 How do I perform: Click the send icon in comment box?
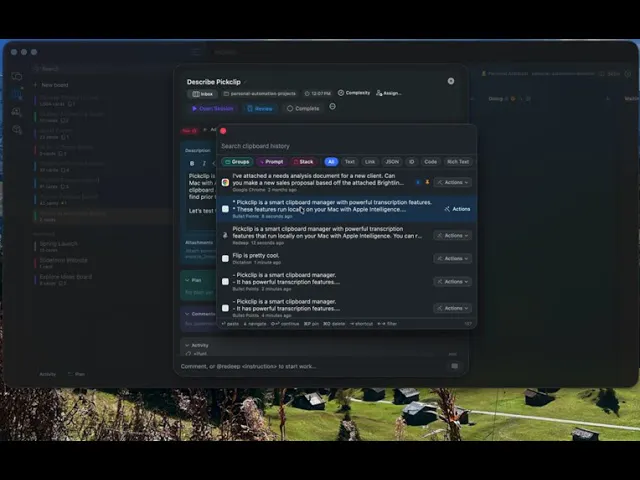[x=455, y=366]
